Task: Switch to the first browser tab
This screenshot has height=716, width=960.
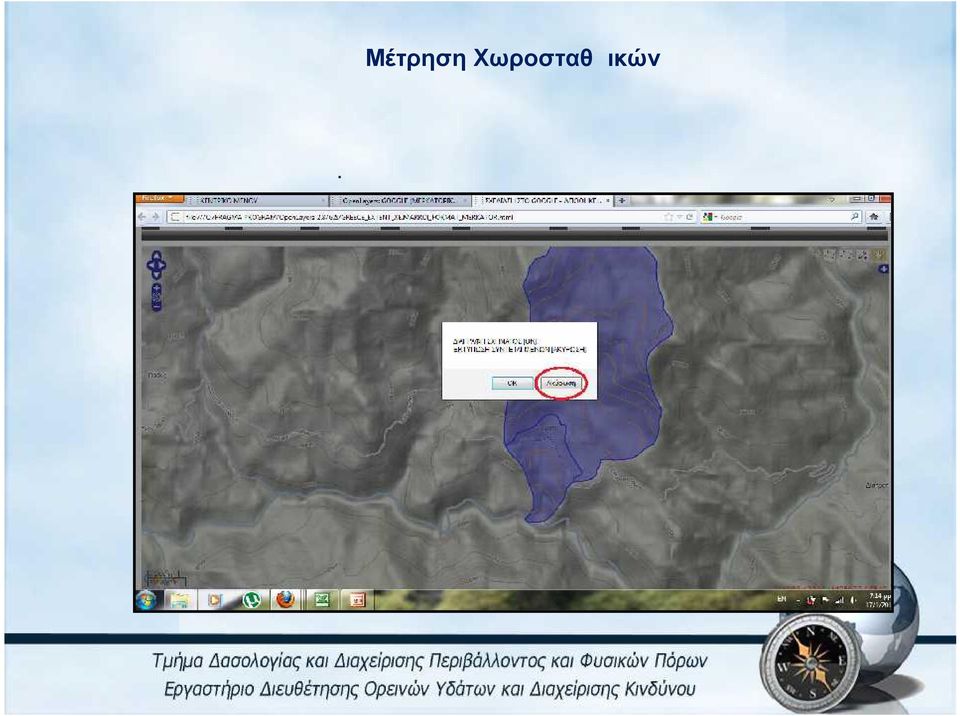Action: pos(256,200)
